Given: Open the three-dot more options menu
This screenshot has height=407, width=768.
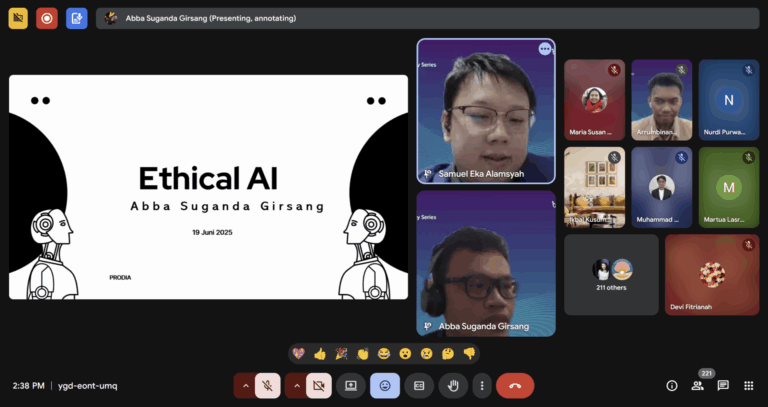Looking at the screenshot, I should pos(482,386).
